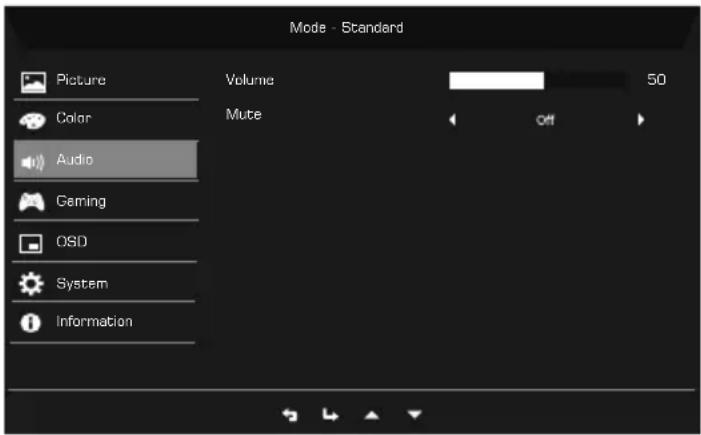Click the Mode - Standard title
Image resolution: width=701 pixels, height=435 pixels.
click(346, 28)
